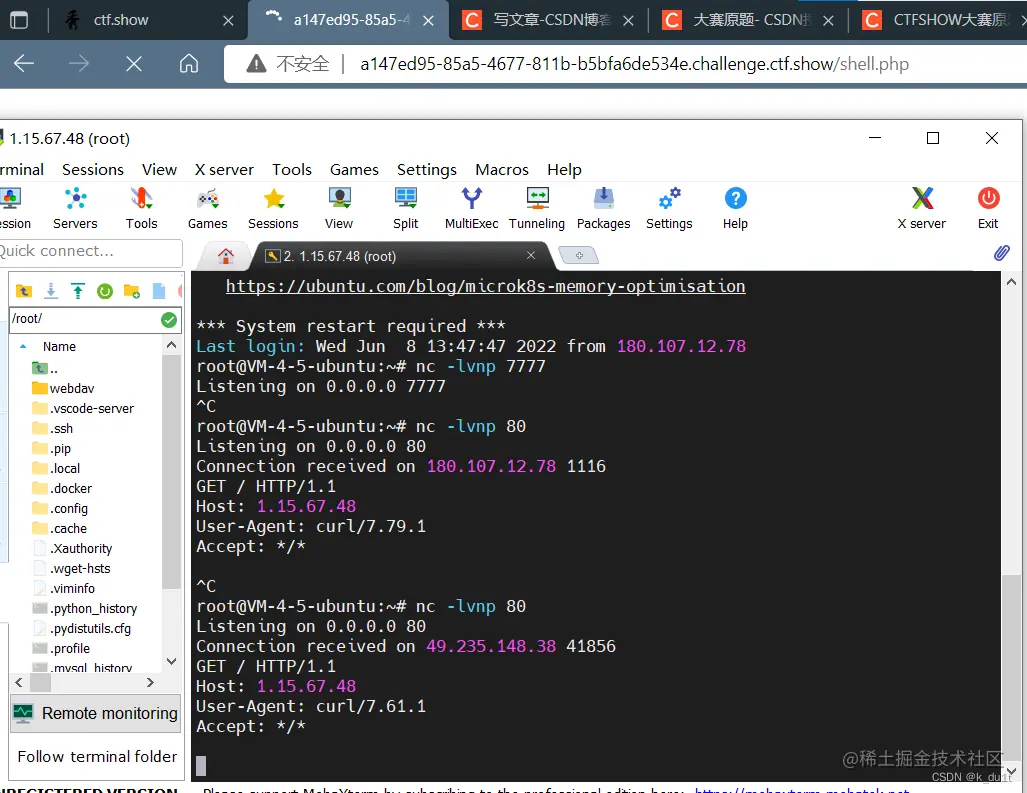Click the View toolbar icon
The image size is (1027, 793).
[339, 208]
